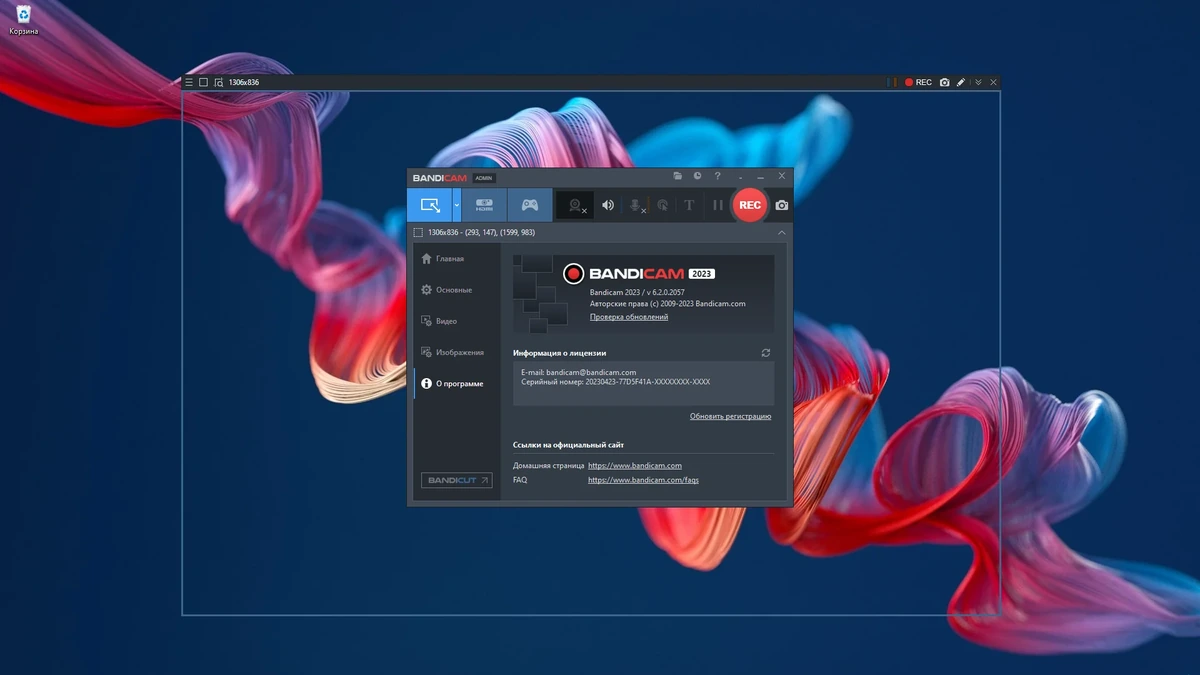Start recording with the big red REC button
This screenshot has width=1200, height=675.
pos(750,205)
